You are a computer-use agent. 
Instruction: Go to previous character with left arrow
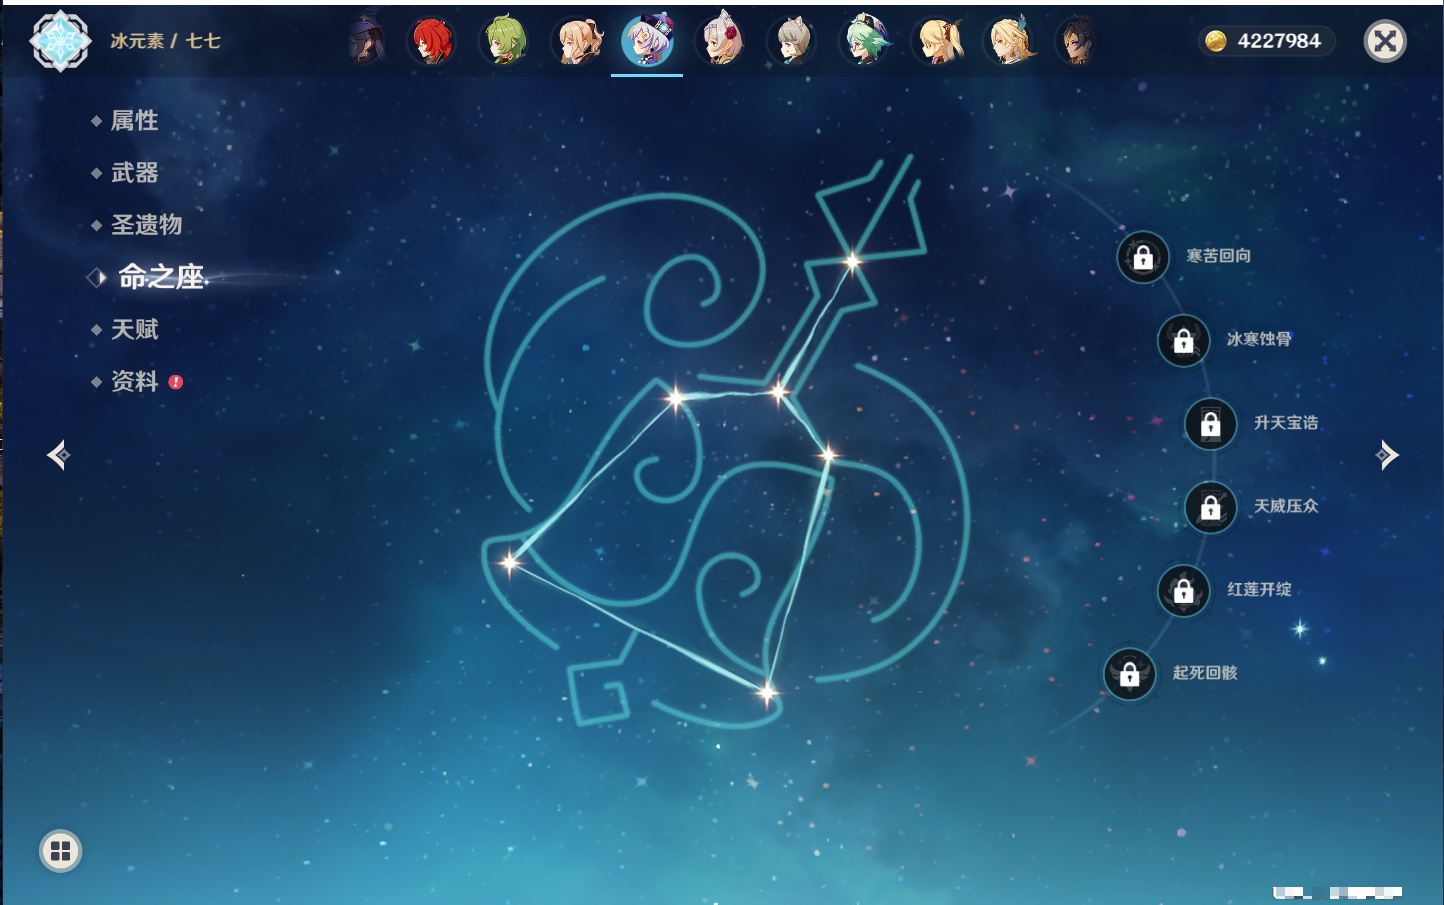pos(58,455)
